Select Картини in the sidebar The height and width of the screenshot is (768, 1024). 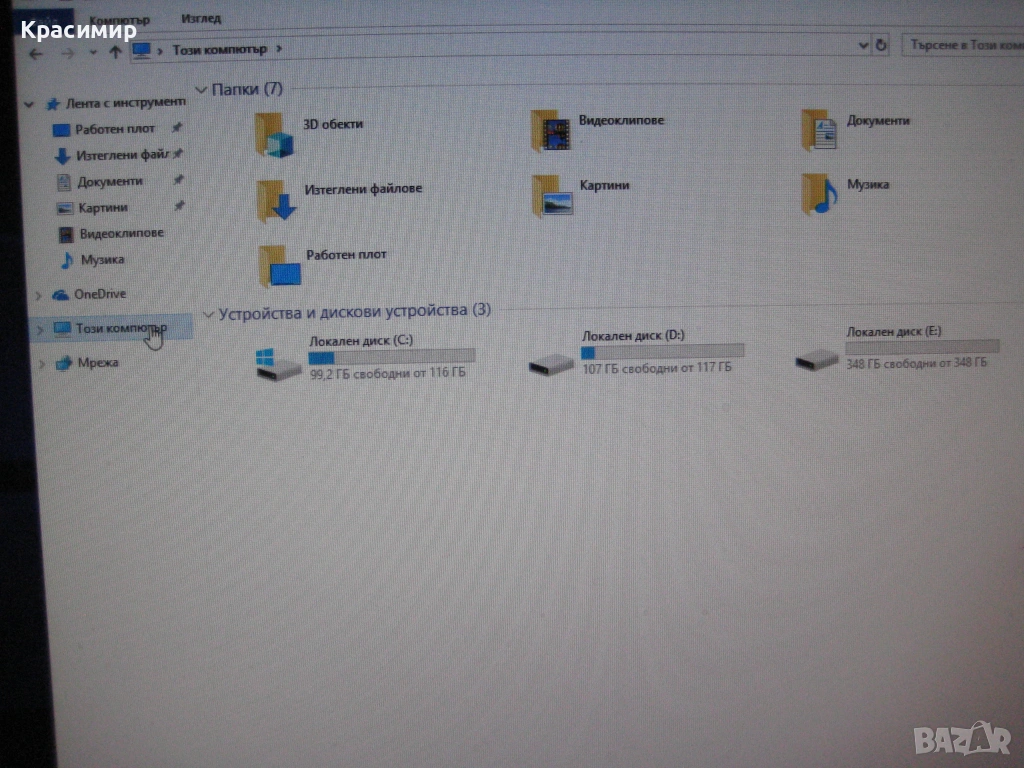(103, 208)
